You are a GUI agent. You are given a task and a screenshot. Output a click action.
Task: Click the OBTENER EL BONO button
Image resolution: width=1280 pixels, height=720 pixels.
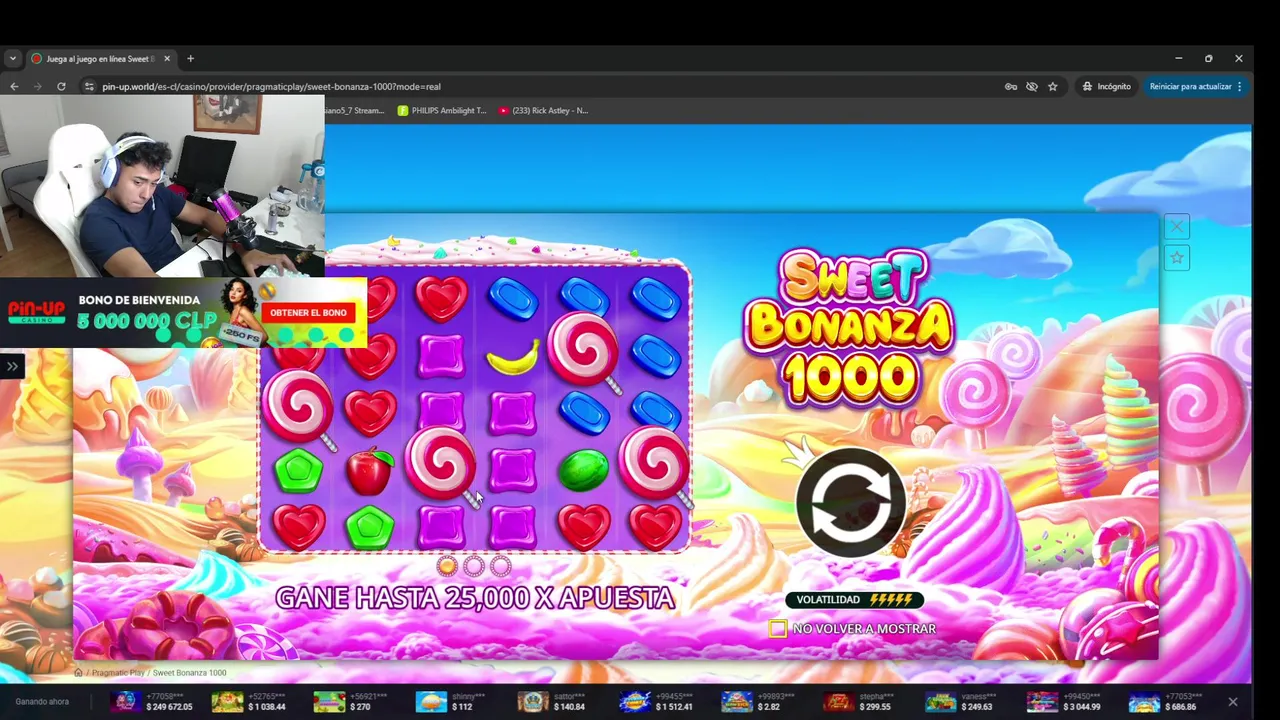tap(308, 313)
